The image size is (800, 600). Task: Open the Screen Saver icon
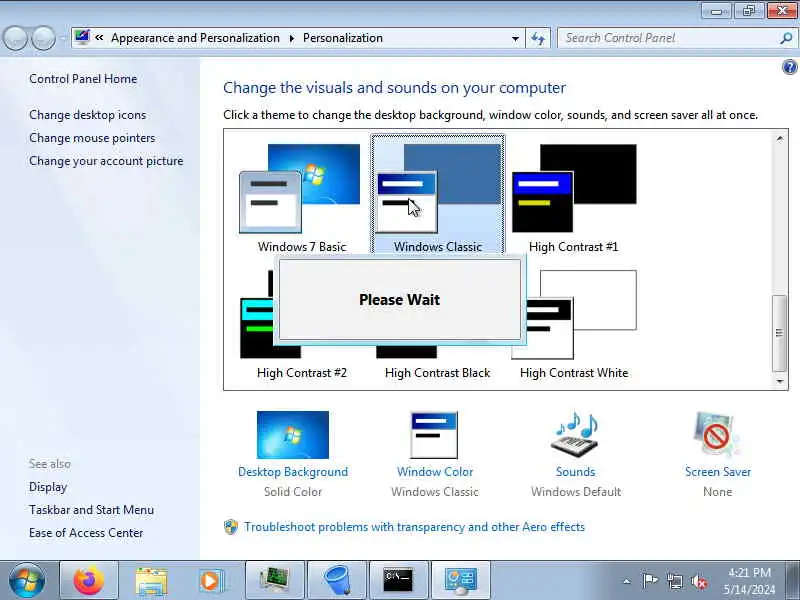tap(717, 435)
